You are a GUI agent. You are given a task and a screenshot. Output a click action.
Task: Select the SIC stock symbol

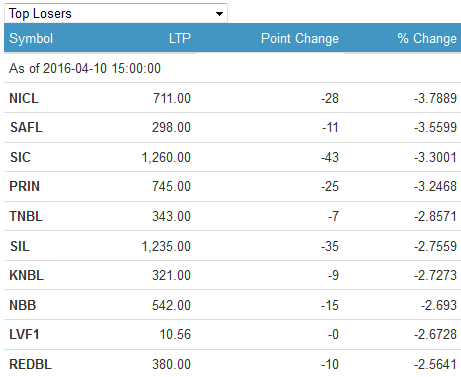pyautogui.click(x=20, y=157)
